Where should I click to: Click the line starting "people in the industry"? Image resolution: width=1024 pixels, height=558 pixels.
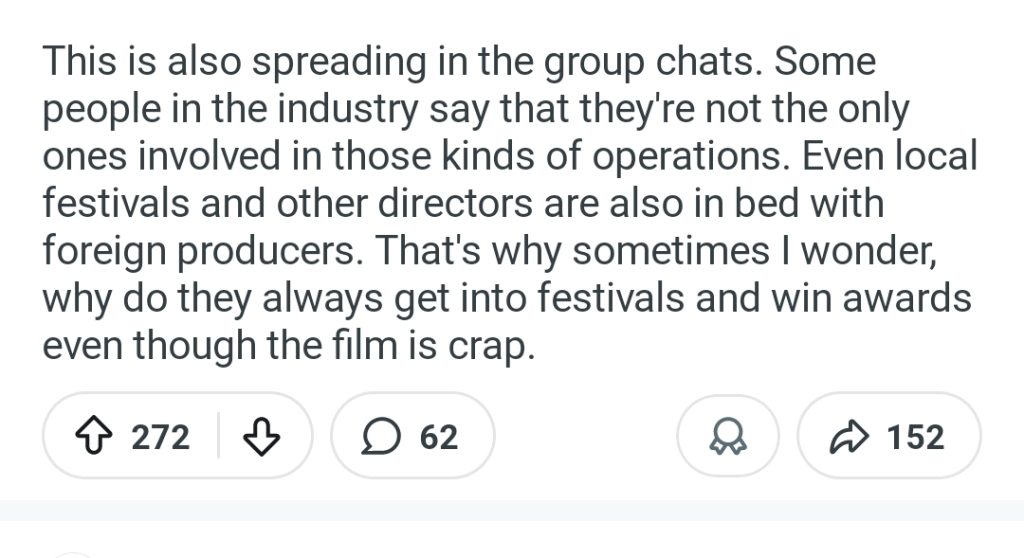click(x=475, y=109)
